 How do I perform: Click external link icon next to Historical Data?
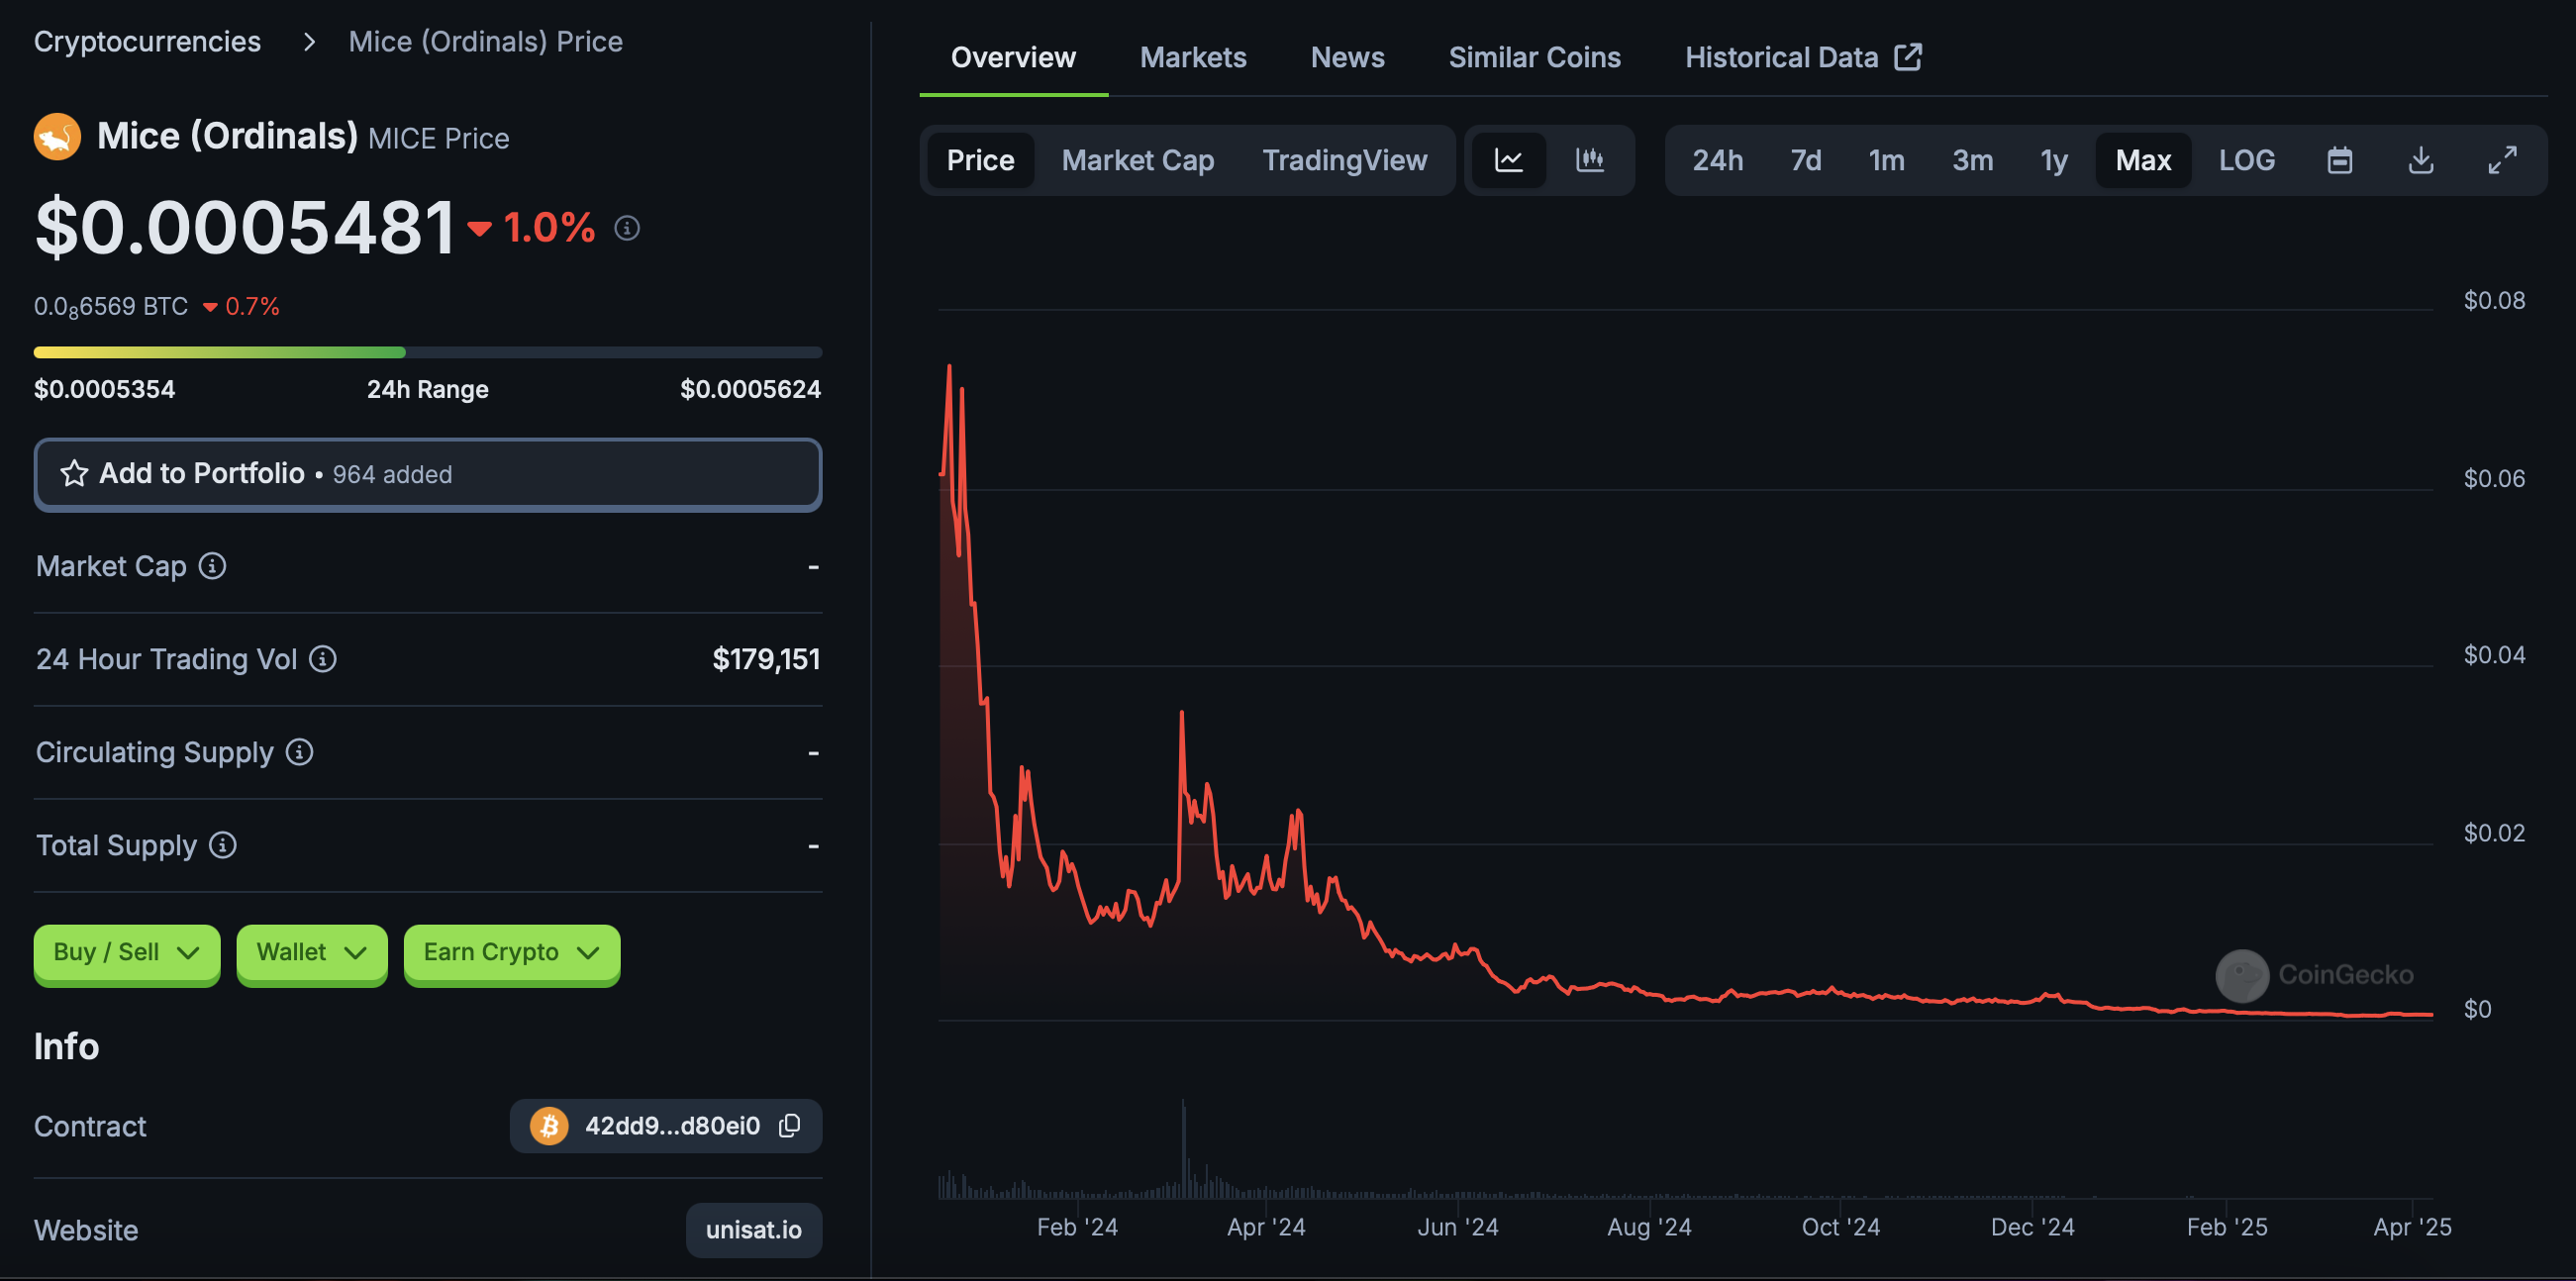(x=1908, y=57)
